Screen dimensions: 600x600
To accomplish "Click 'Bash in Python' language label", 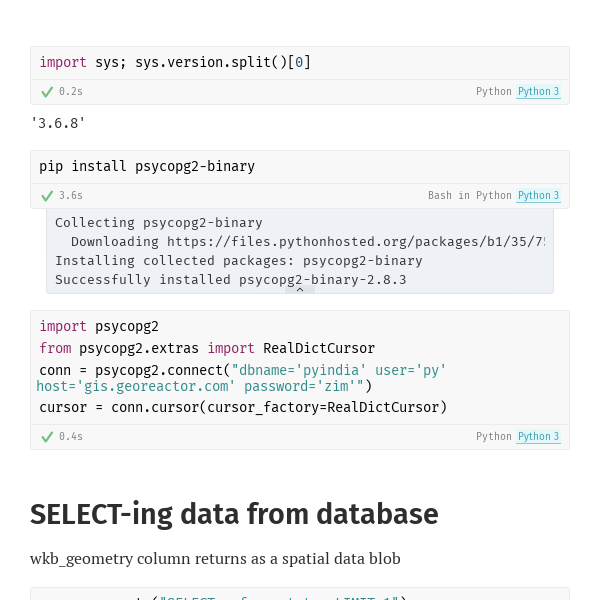I will (x=470, y=196).
